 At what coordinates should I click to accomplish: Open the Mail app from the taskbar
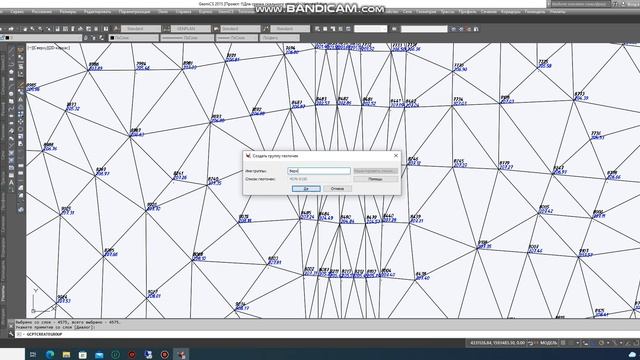99,355
